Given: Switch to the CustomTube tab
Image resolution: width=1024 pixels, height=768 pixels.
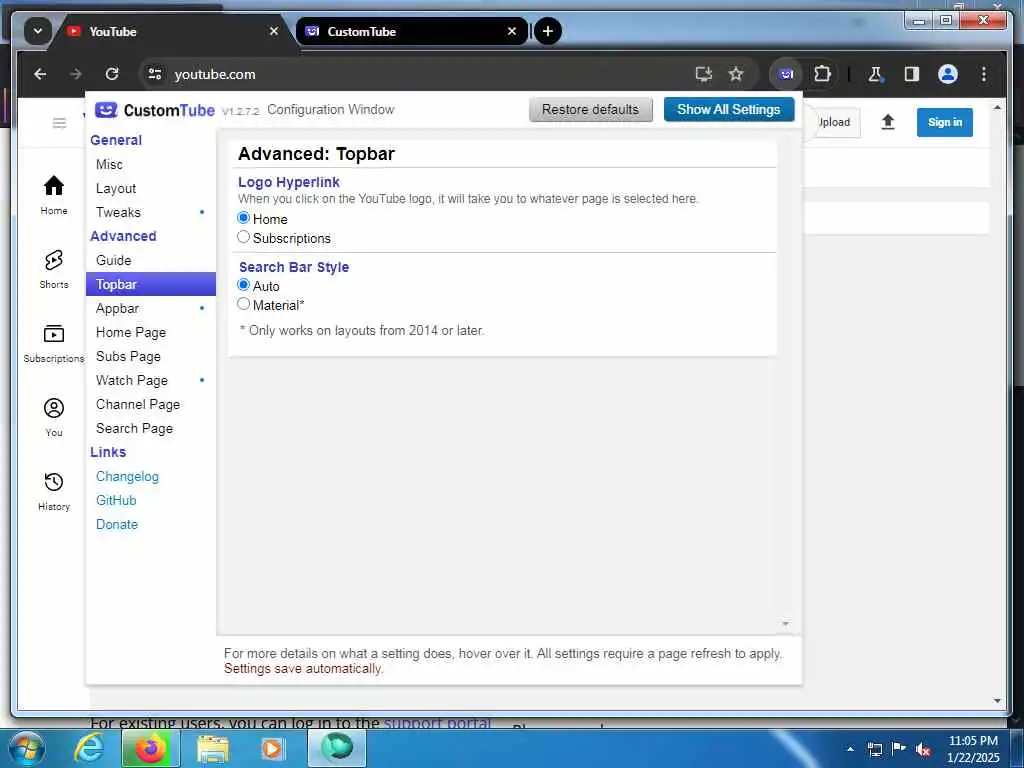Looking at the screenshot, I should click(411, 31).
